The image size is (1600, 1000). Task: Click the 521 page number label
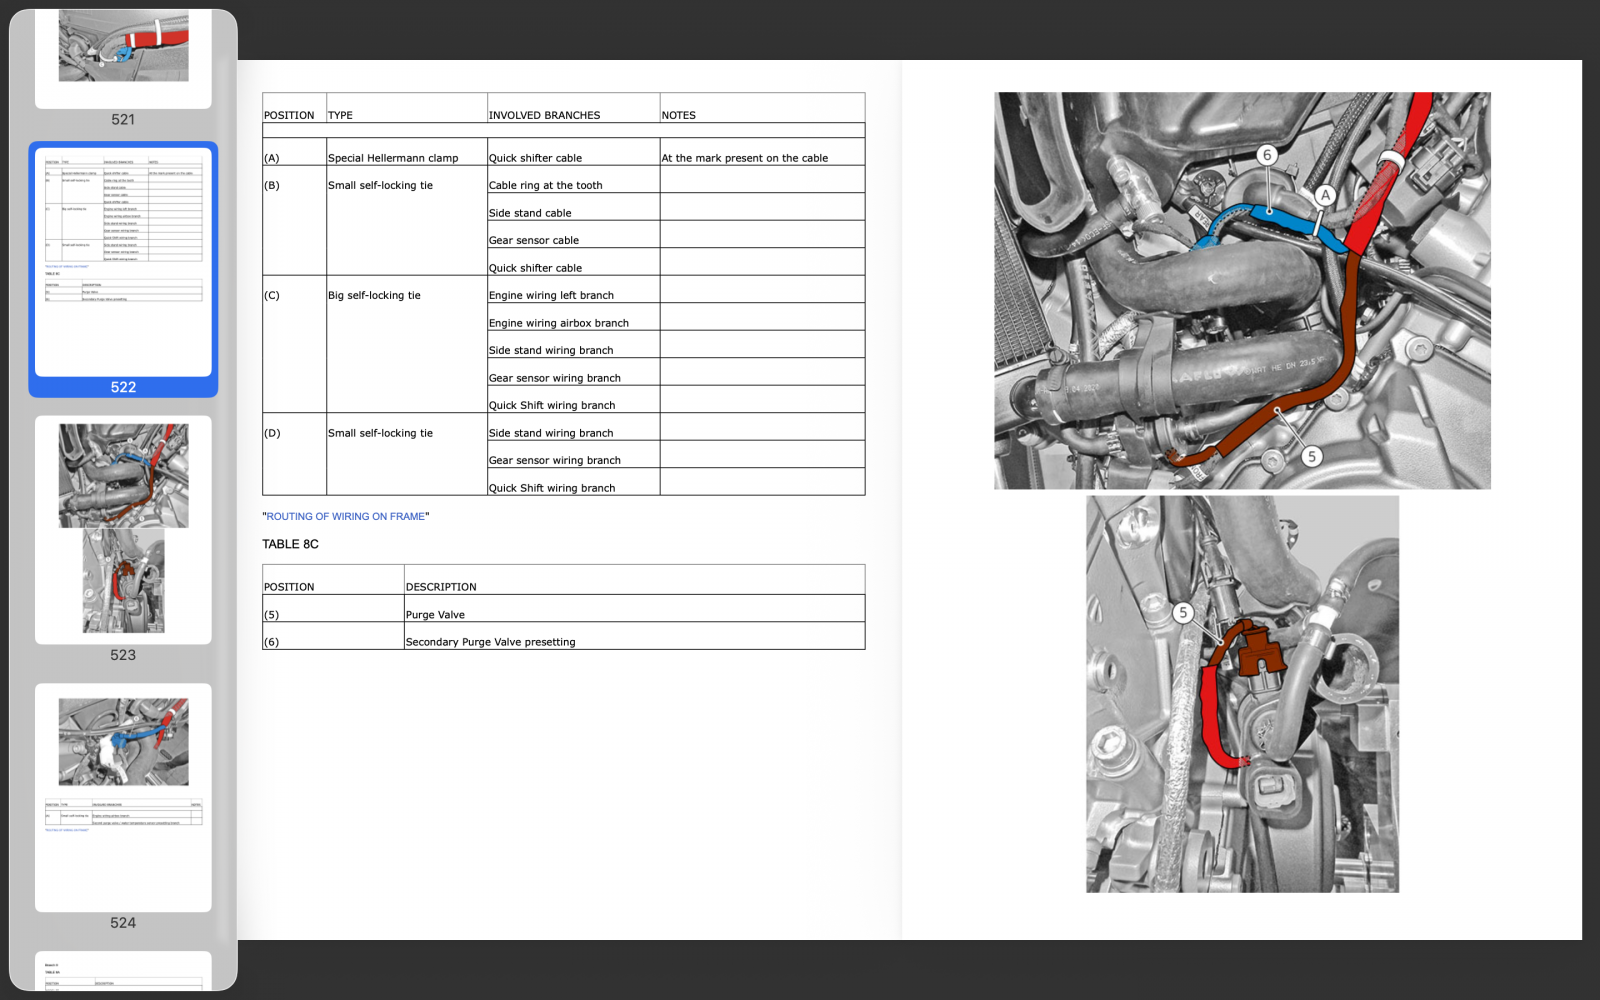tap(123, 120)
